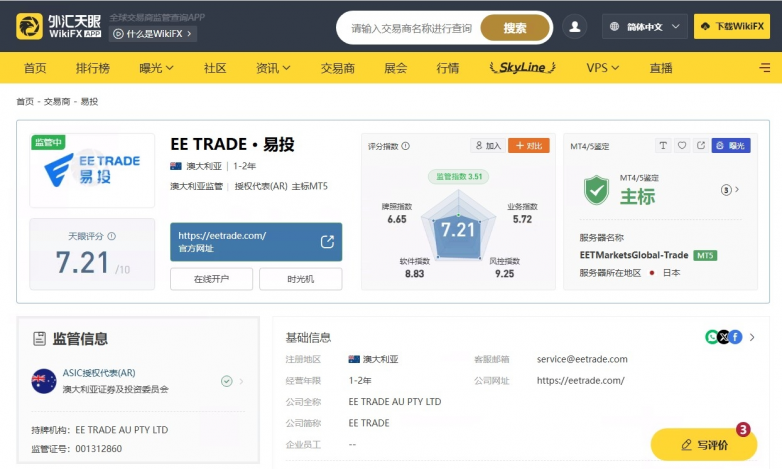The height and width of the screenshot is (469, 782).
Task: Click the broker name search input field
Action: 411,28
